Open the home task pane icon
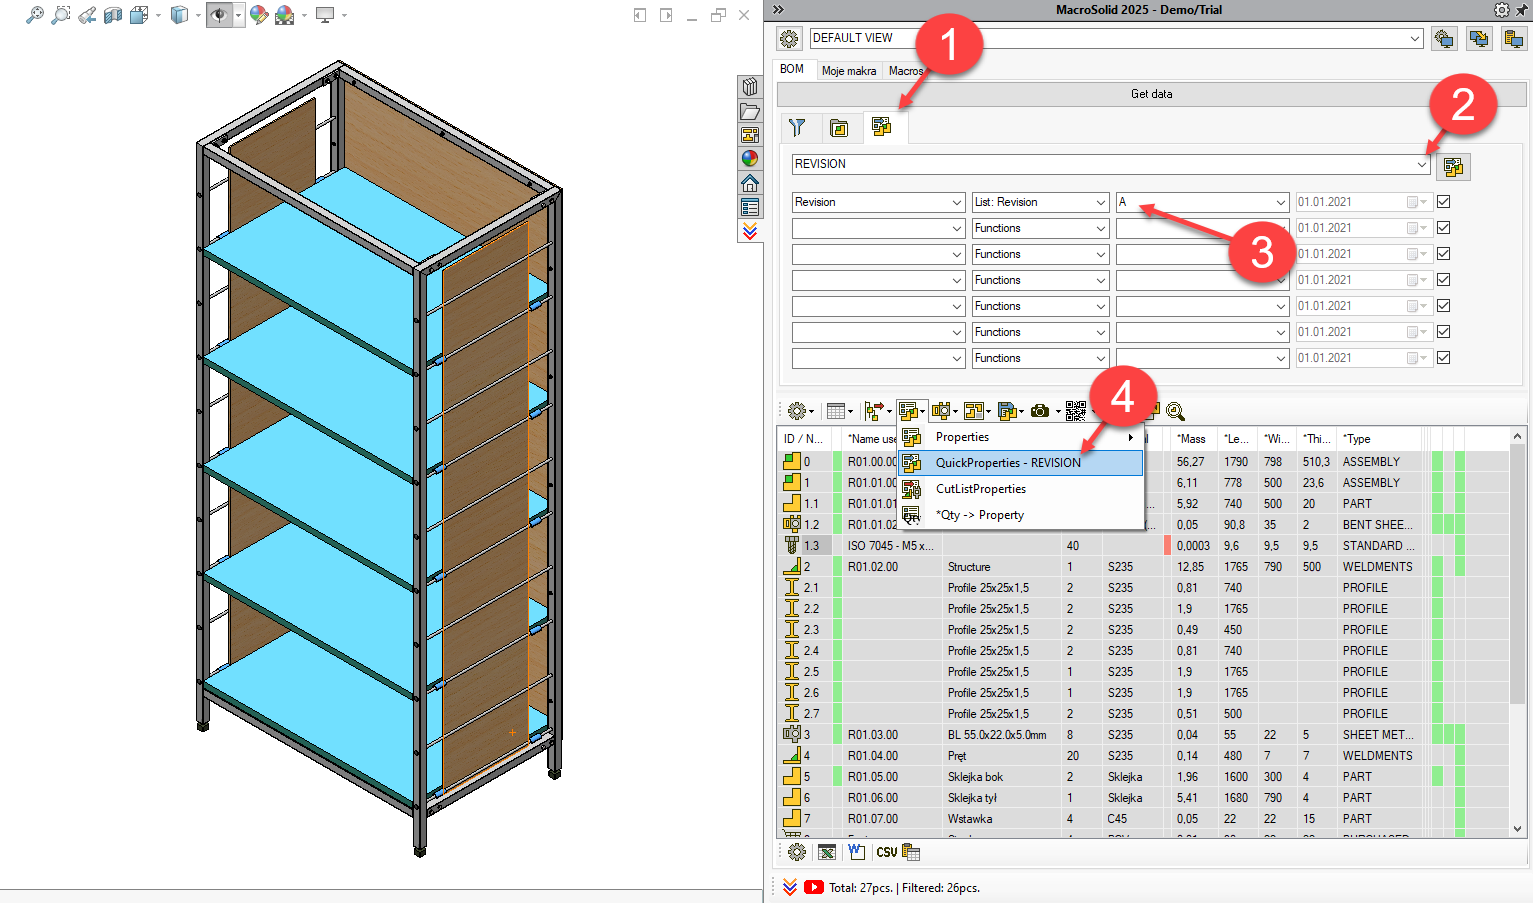 pyautogui.click(x=750, y=183)
